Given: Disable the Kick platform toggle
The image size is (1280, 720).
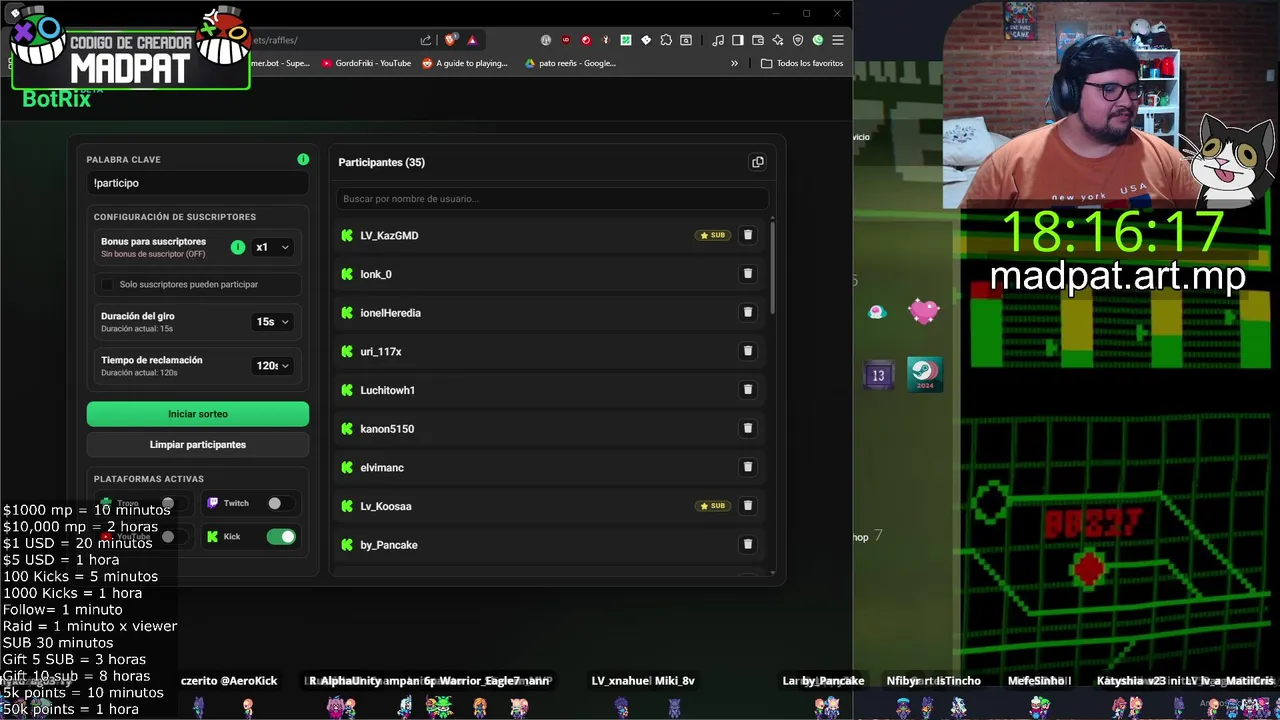Looking at the screenshot, I should tap(281, 537).
